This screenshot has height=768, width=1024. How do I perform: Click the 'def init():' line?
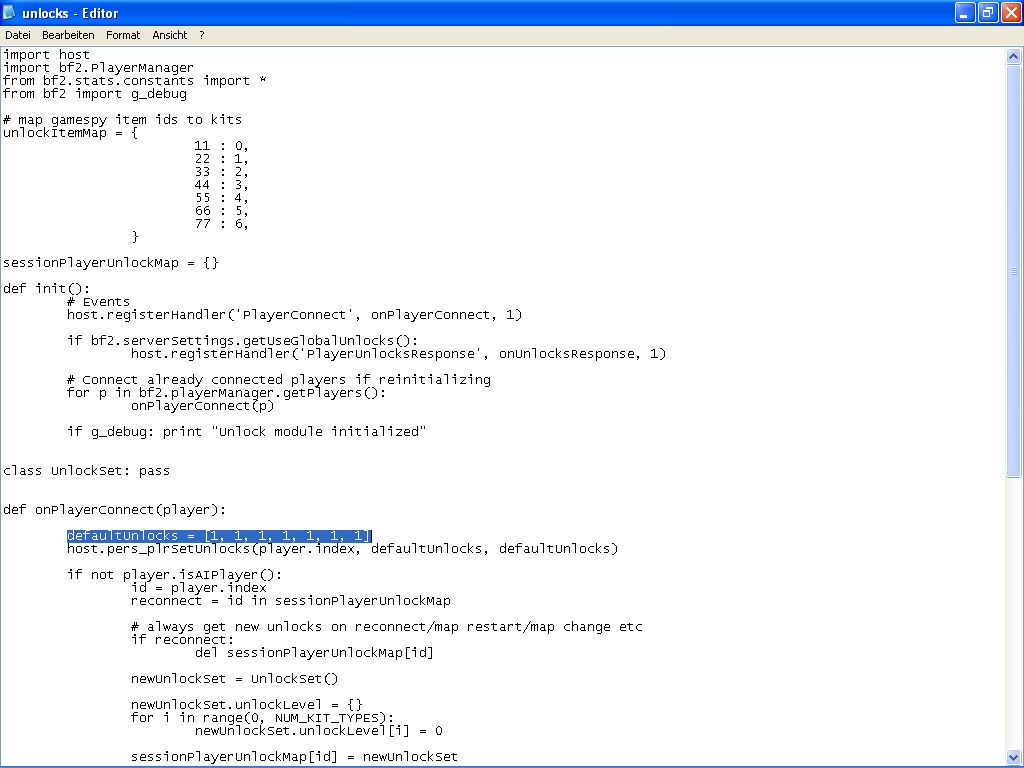point(46,289)
